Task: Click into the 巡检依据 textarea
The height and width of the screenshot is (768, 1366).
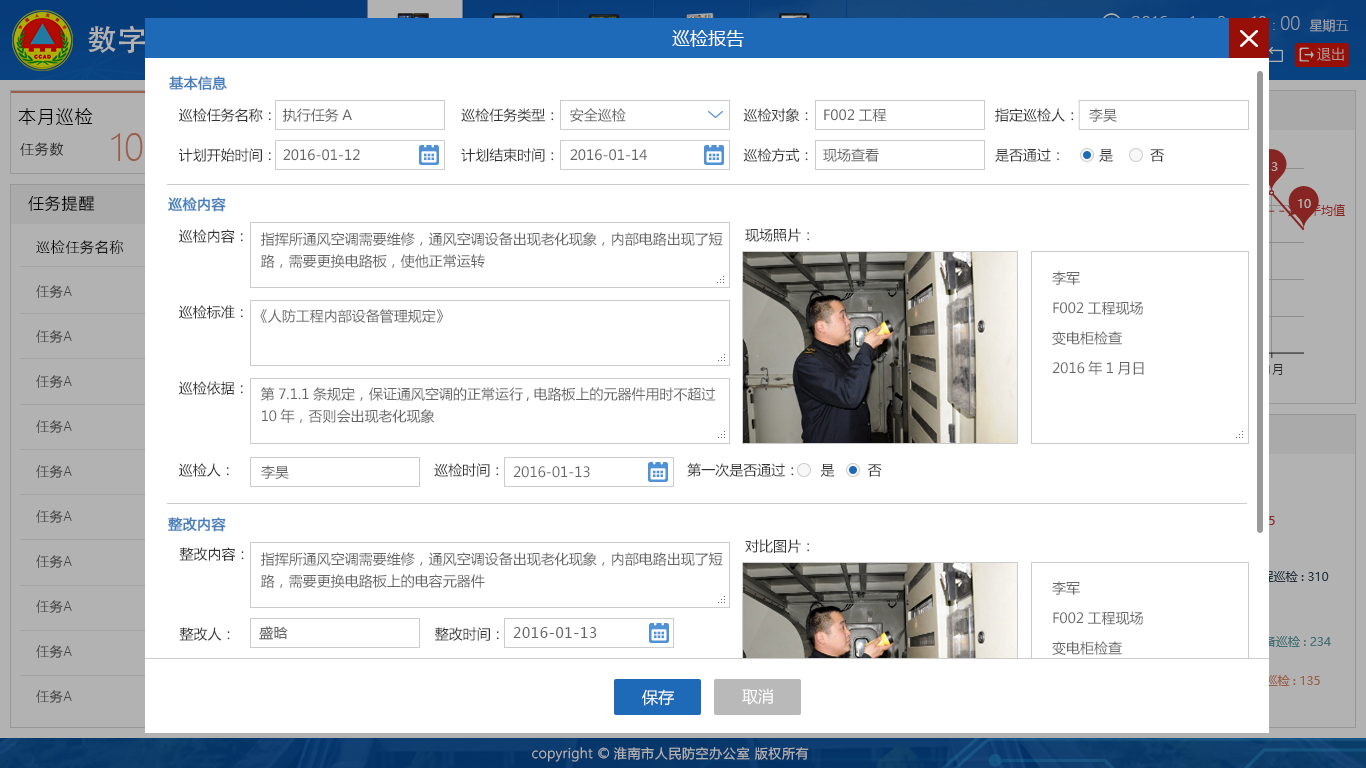Action: tap(490, 411)
